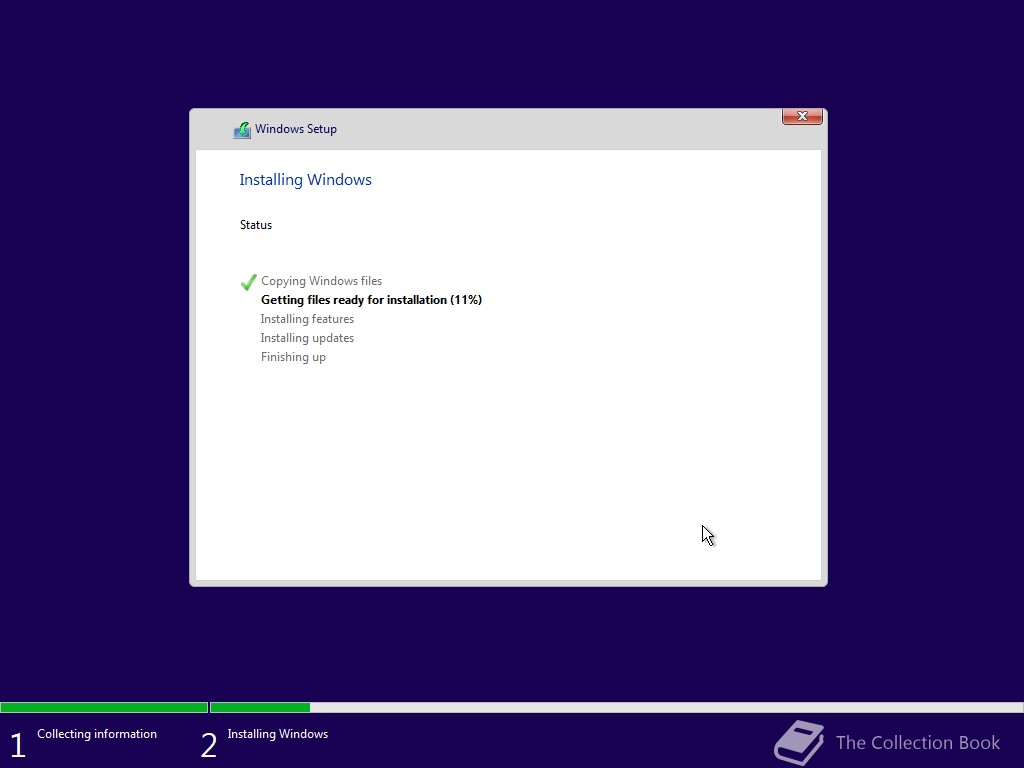
Task: Click the 'Windows Setup' title text
Action: click(x=296, y=129)
